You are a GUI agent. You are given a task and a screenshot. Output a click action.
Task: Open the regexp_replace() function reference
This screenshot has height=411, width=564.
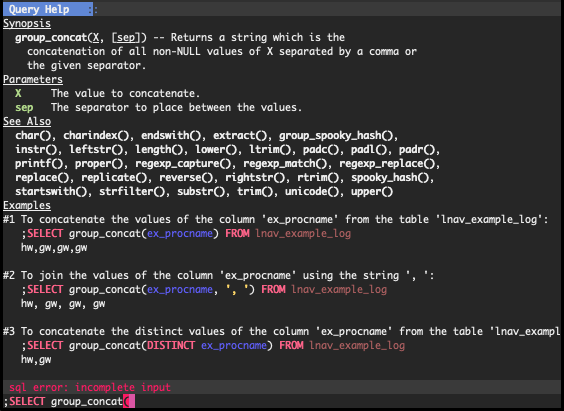387,164
